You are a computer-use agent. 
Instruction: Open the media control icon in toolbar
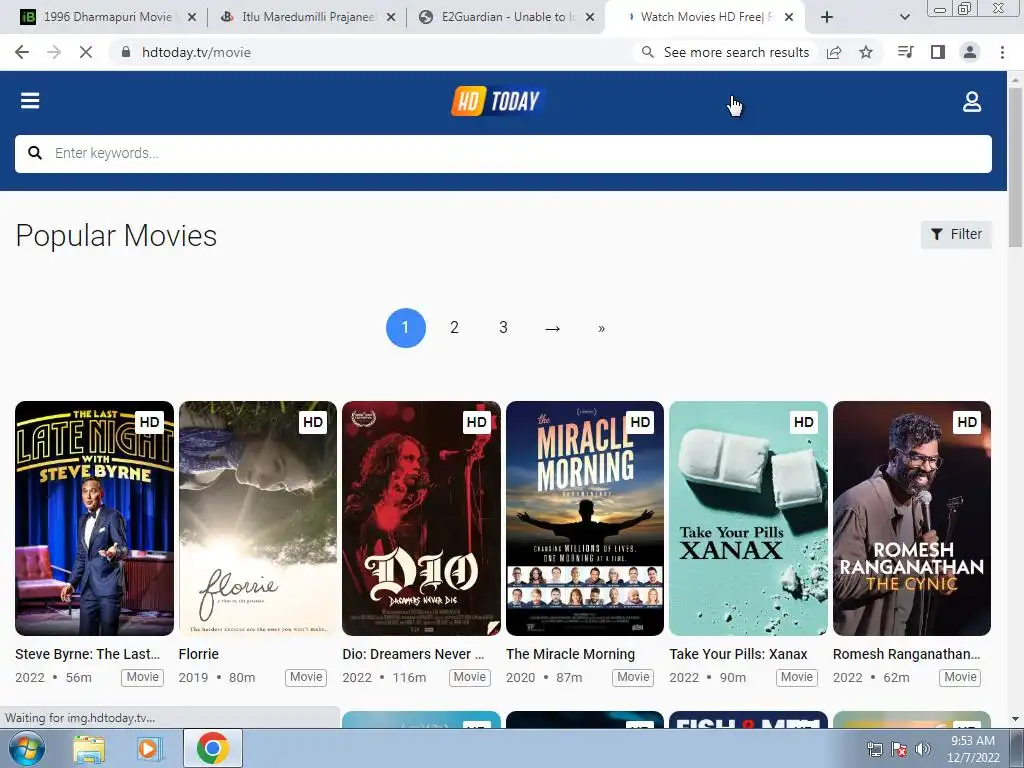coord(905,52)
